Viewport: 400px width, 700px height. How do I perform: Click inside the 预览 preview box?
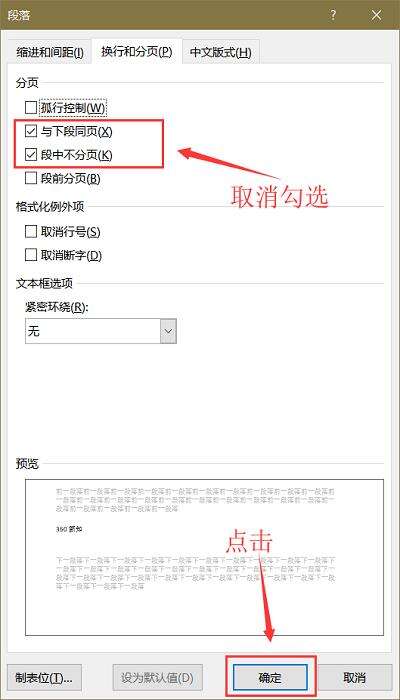[204, 557]
